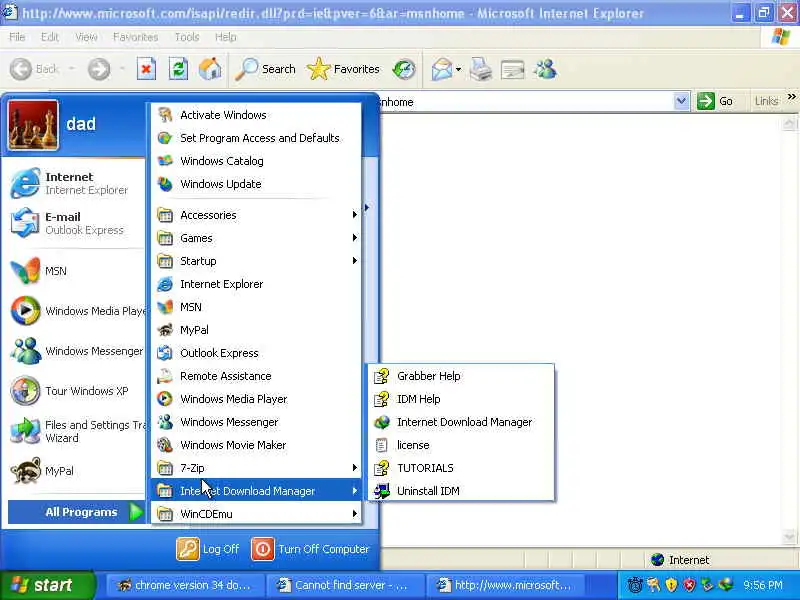
Task: Expand the address bar dropdown
Action: 681,101
